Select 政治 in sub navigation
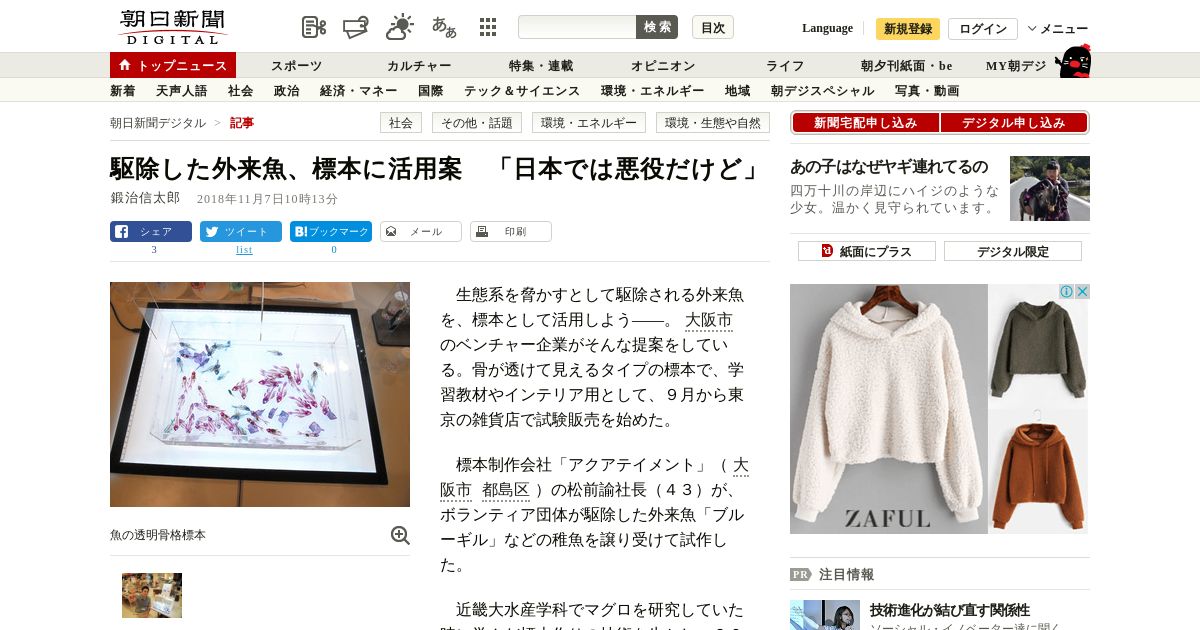The image size is (1200, 630). 287,91
